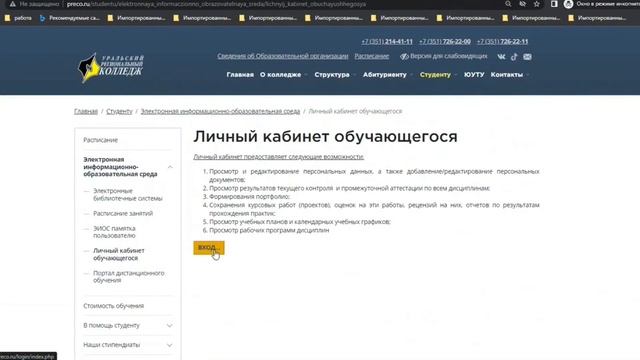
Task: Go to 'Главная' in main menu
Action: coord(240,75)
